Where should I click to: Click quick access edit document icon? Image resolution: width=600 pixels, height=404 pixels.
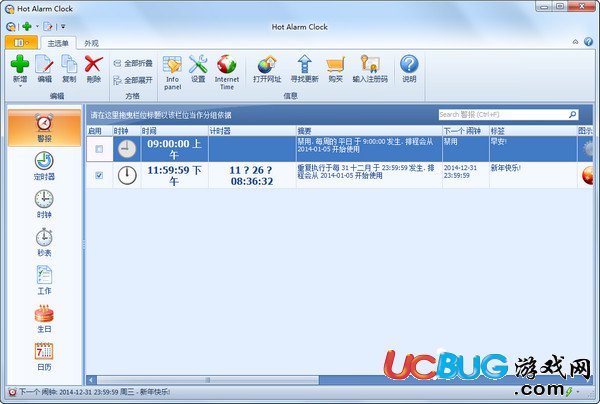click(x=48, y=26)
